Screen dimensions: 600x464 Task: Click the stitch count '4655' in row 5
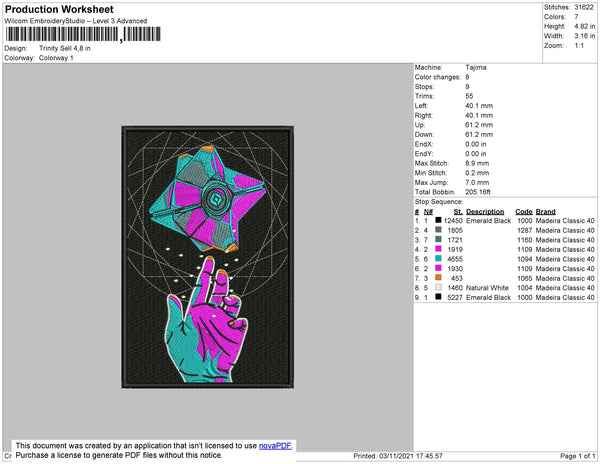(455, 259)
